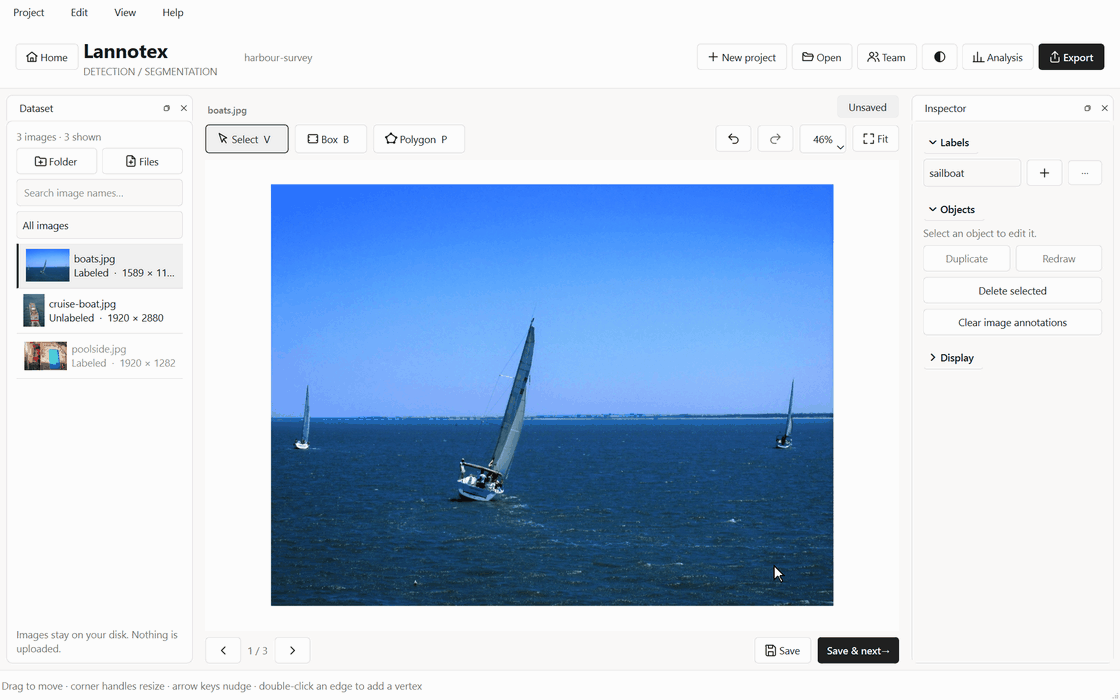This screenshot has height=700, width=1120.
Task: Click the boats.jpg filename above canvas
Action: click(227, 110)
